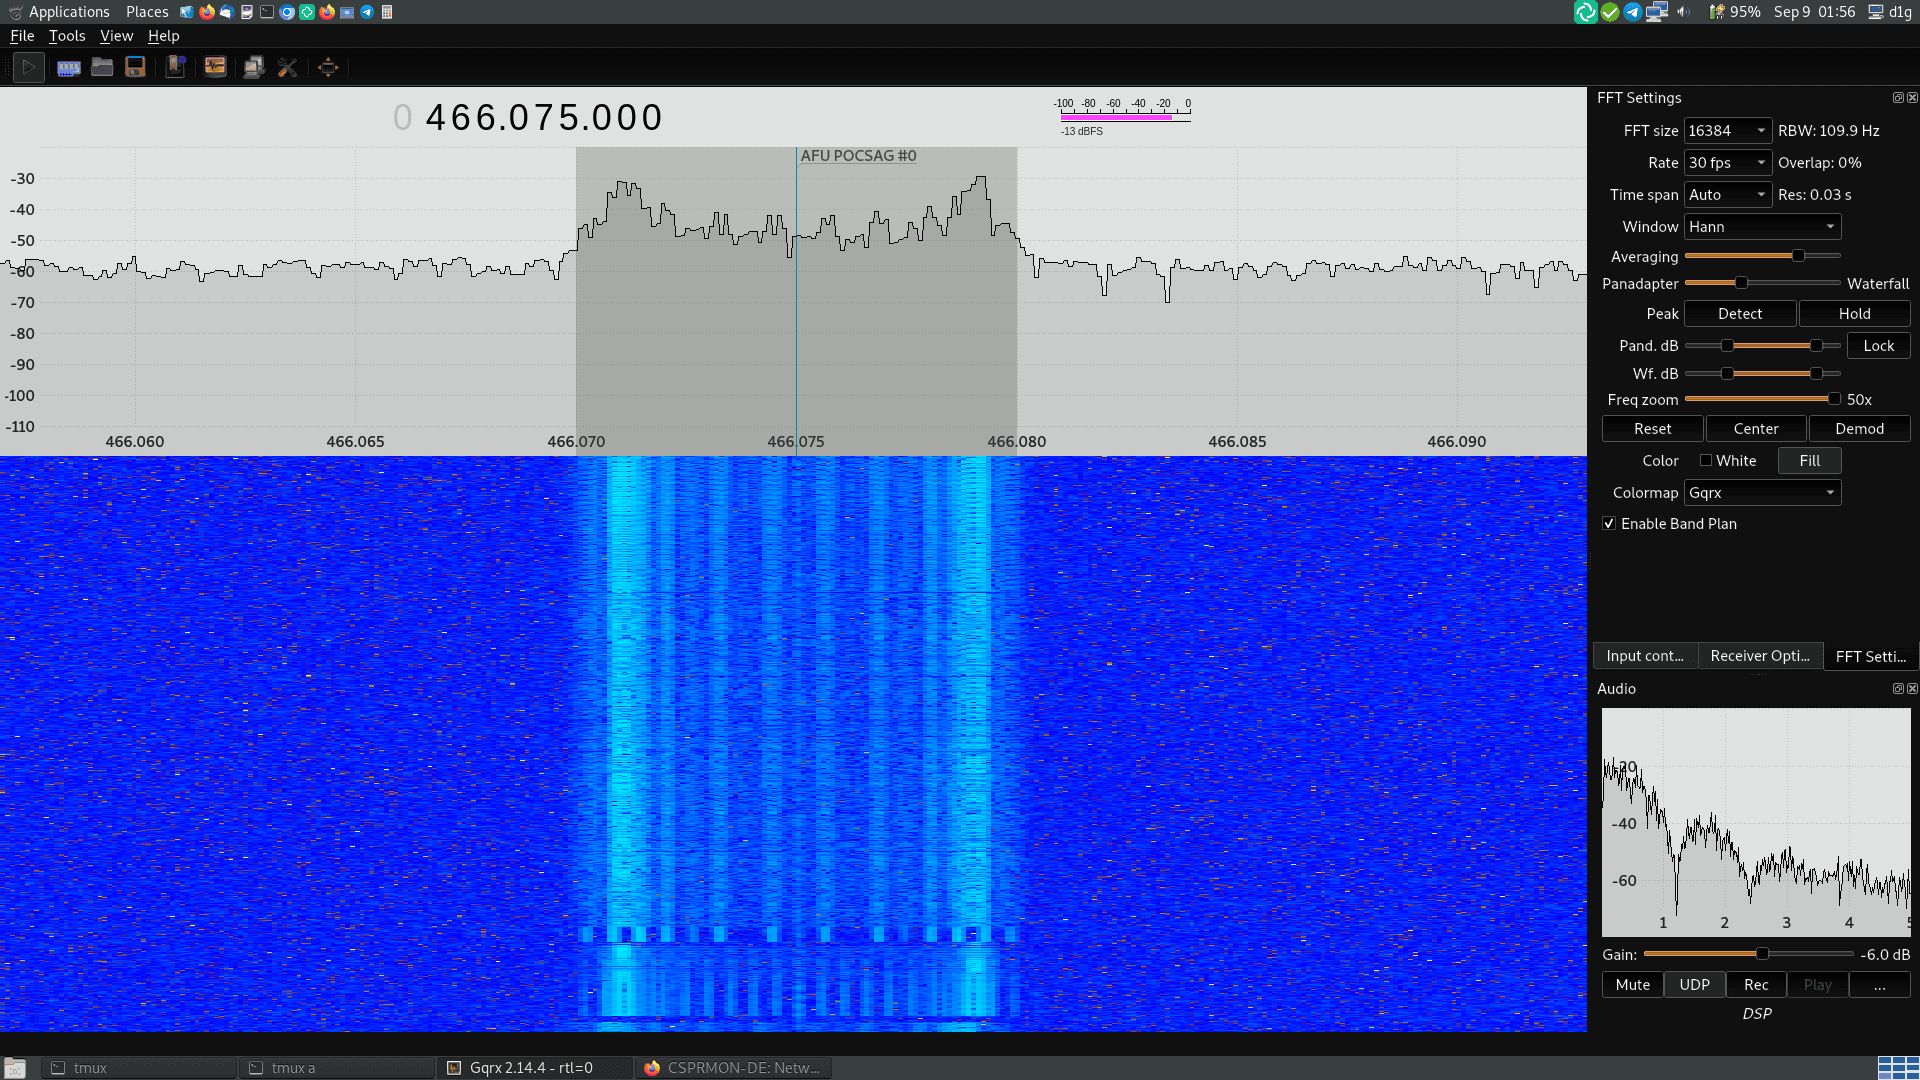Open the I/O device configuration icon
This screenshot has height=1080, width=1920.
click(x=68, y=67)
